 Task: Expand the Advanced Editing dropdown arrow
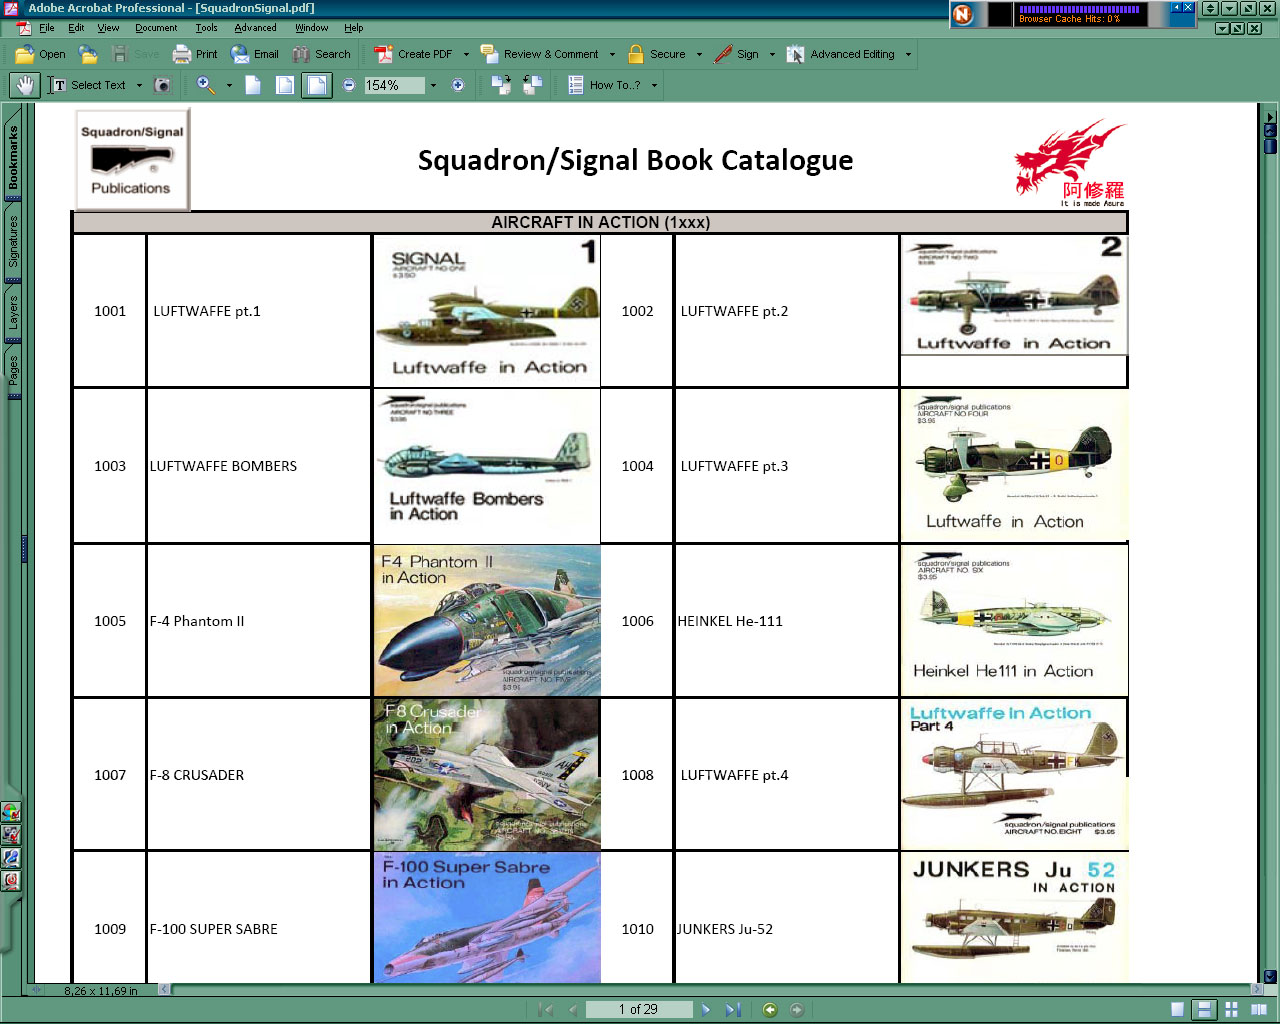(x=908, y=55)
